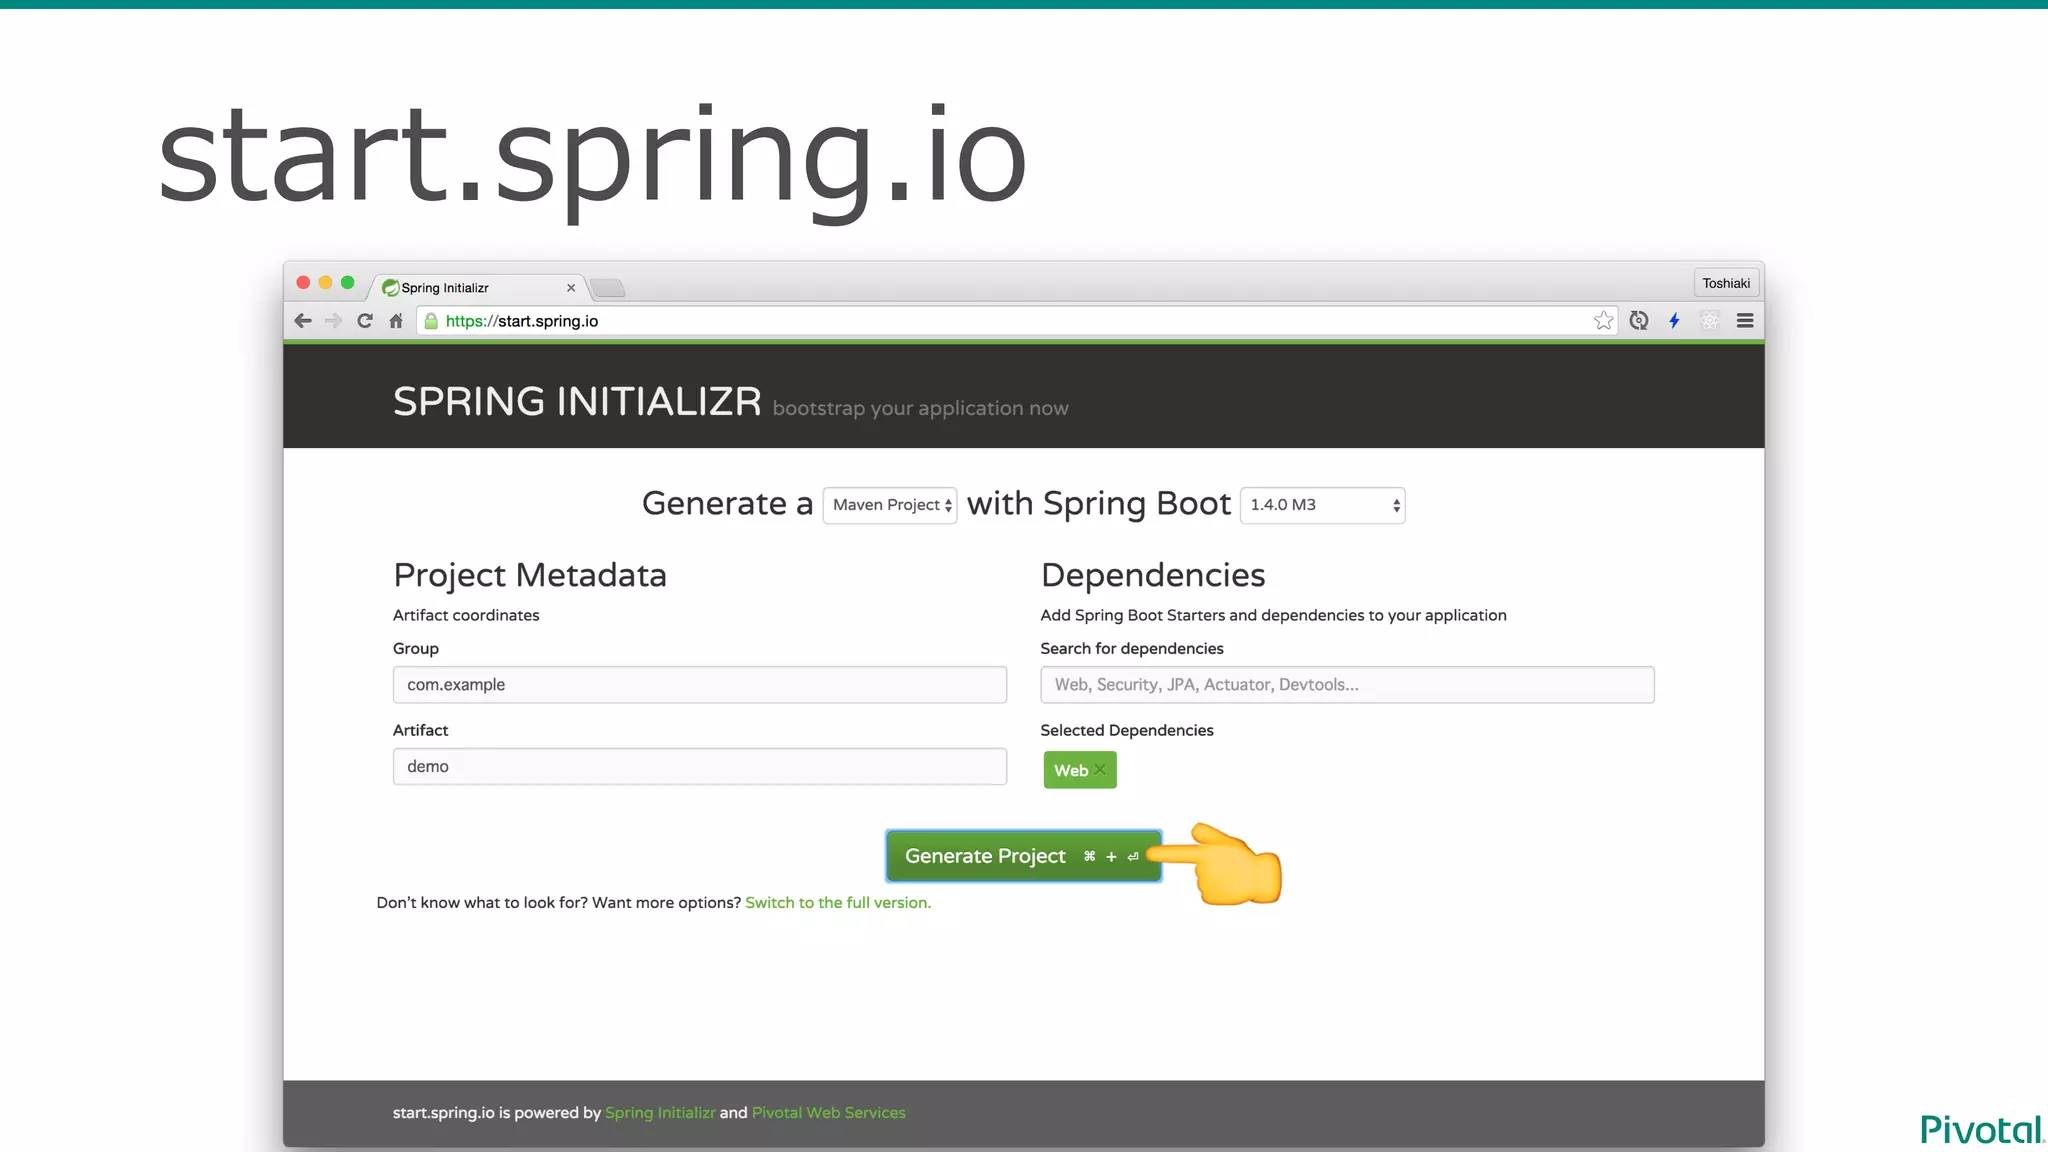This screenshot has width=2048, height=1152.
Task: Click the Project Metadata heading
Action: pos(530,575)
